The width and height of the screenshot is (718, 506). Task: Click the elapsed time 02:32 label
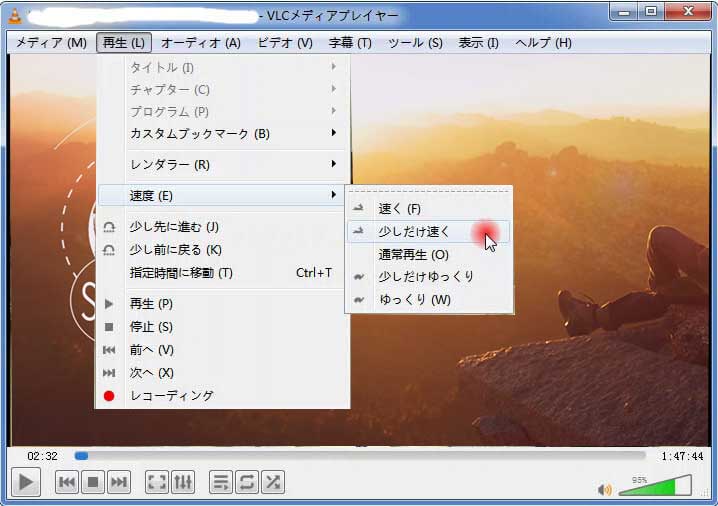click(x=42, y=456)
